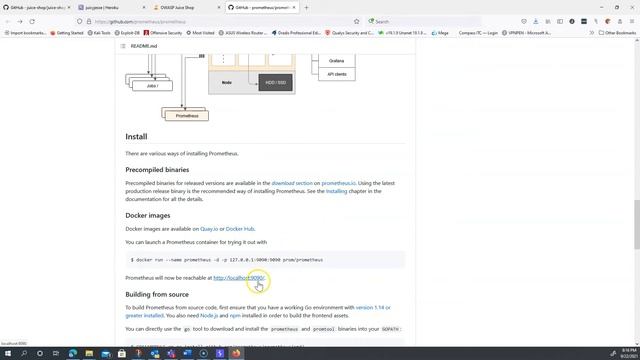640x360 pixels.
Task: Reload the page with the refresh icon
Action: [x=32, y=21]
